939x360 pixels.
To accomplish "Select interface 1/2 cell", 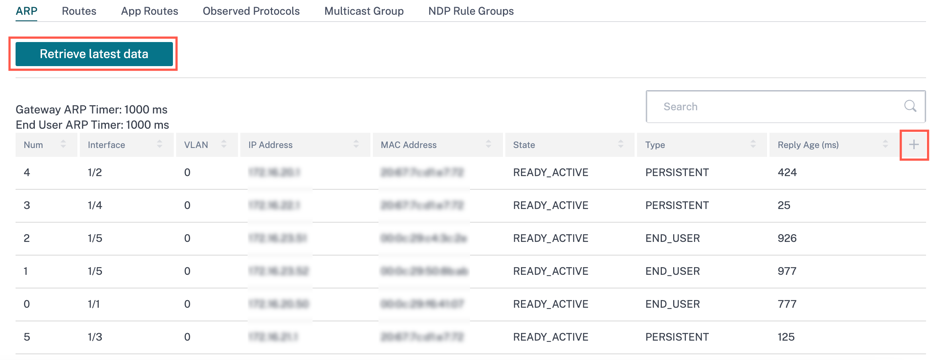I will [95, 173].
